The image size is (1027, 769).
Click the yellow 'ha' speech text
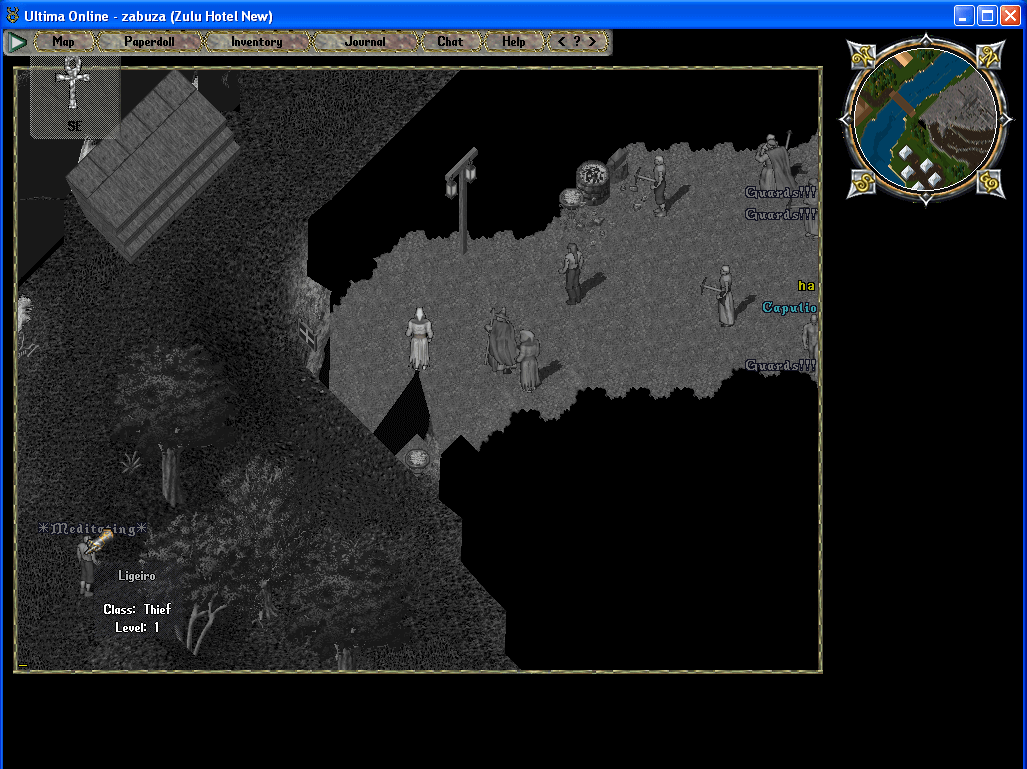[806, 286]
